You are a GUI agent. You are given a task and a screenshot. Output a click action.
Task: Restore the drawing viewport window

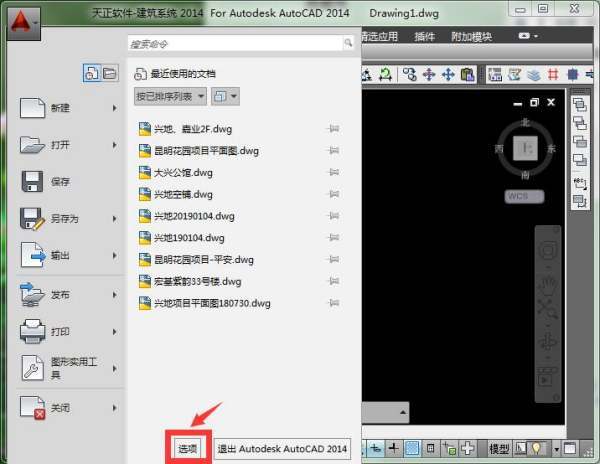[x=534, y=103]
